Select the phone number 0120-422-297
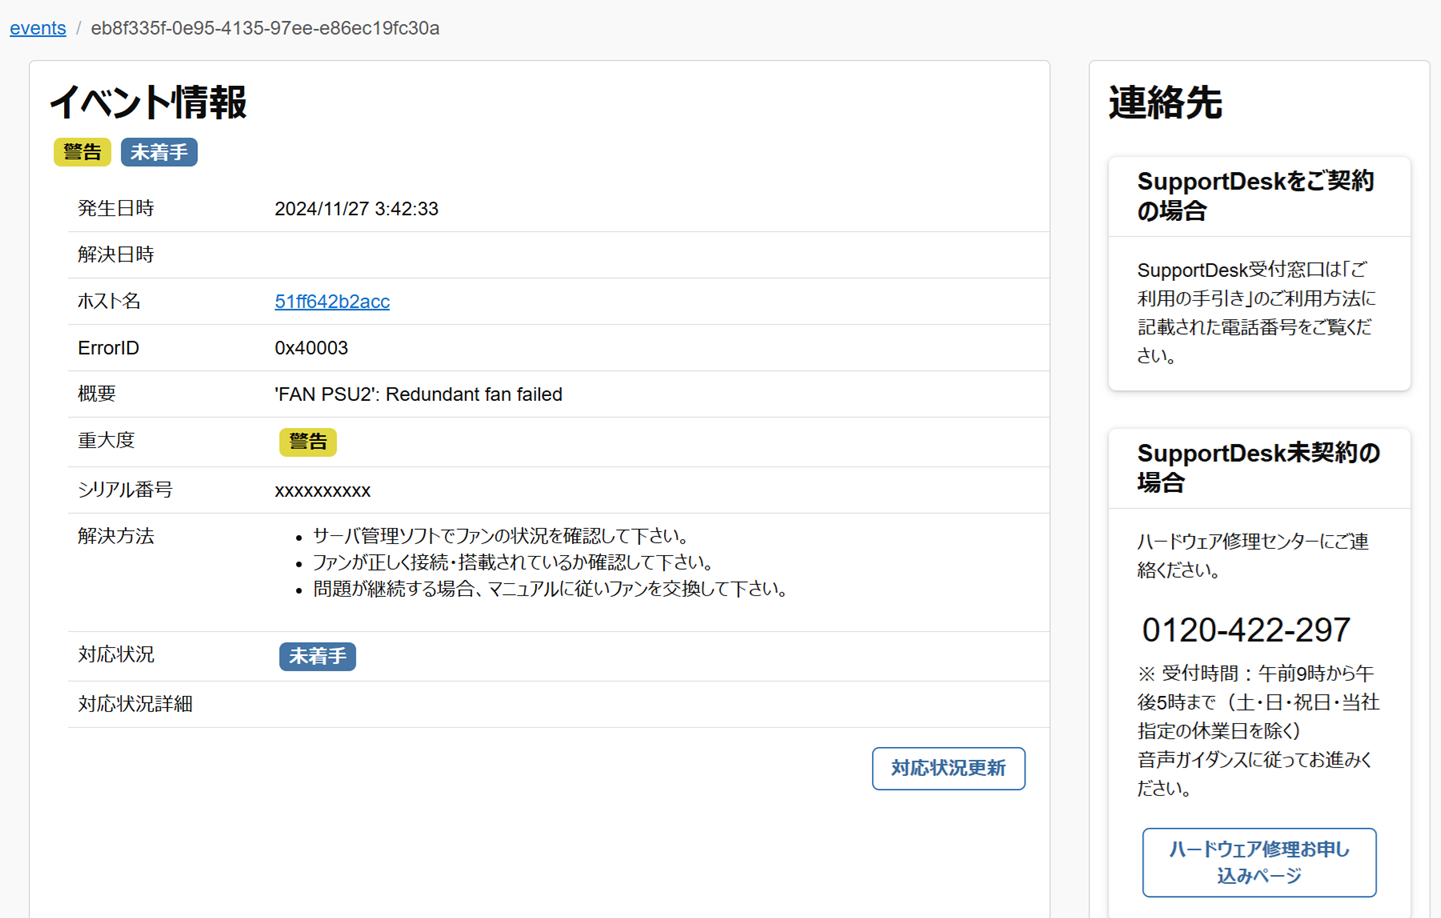 coord(1246,630)
